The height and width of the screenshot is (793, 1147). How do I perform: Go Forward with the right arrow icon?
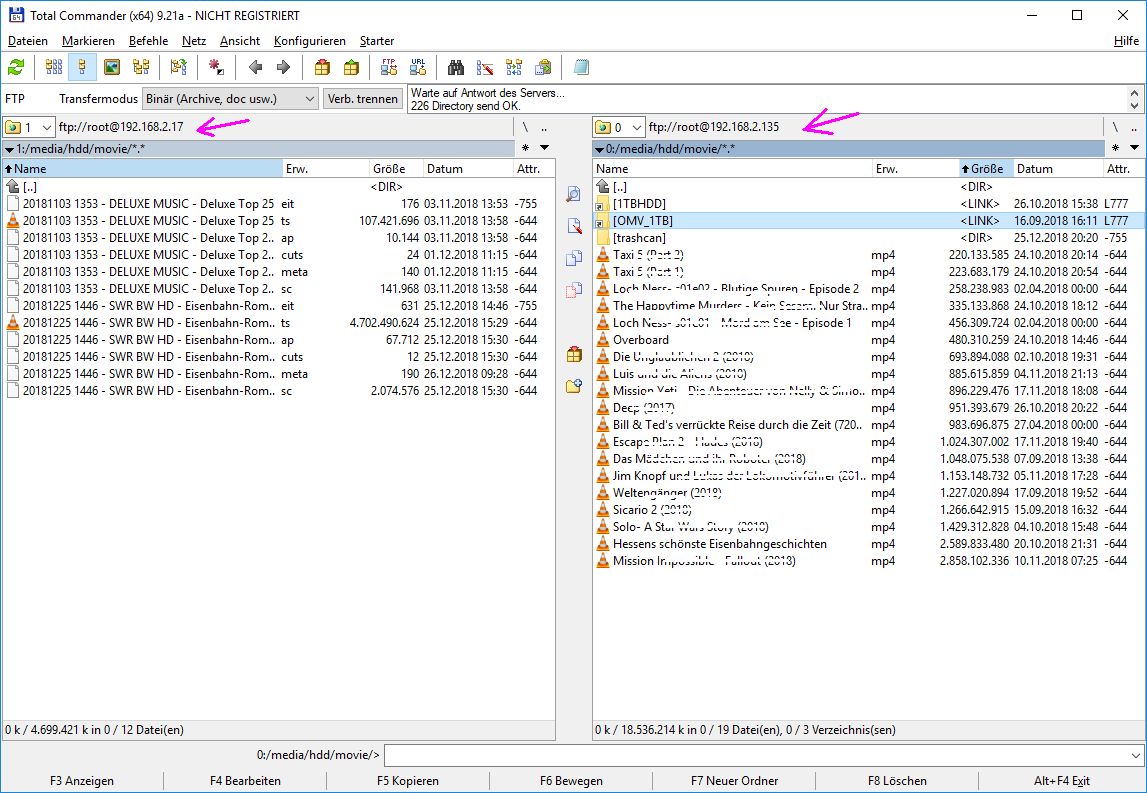pyautogui.click(x=284, y=67)
